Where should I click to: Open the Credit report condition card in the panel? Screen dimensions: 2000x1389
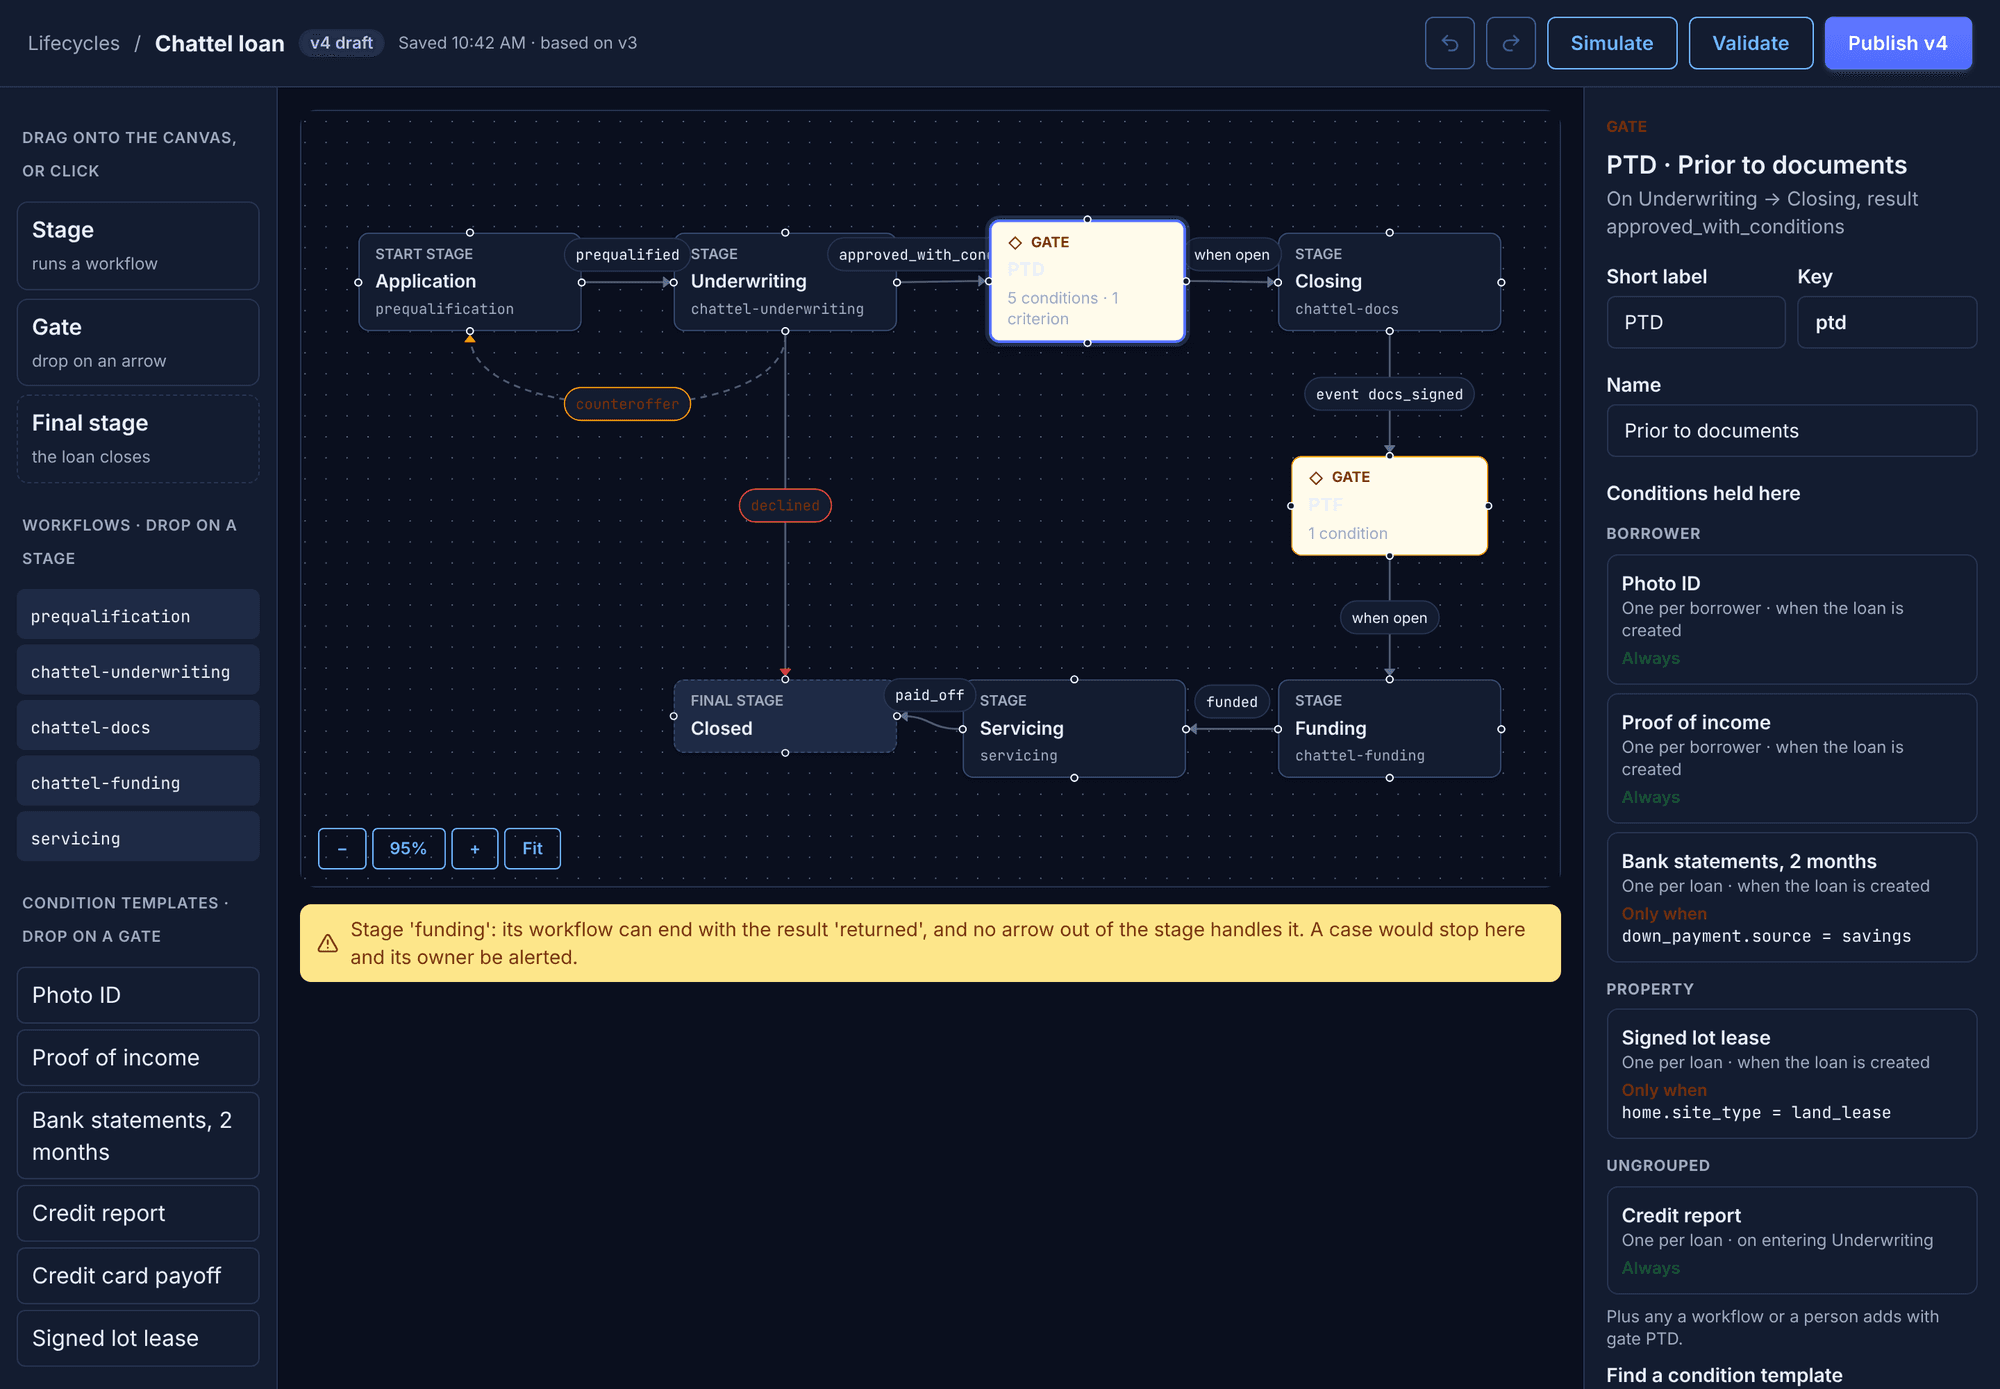(1791, 1240)
